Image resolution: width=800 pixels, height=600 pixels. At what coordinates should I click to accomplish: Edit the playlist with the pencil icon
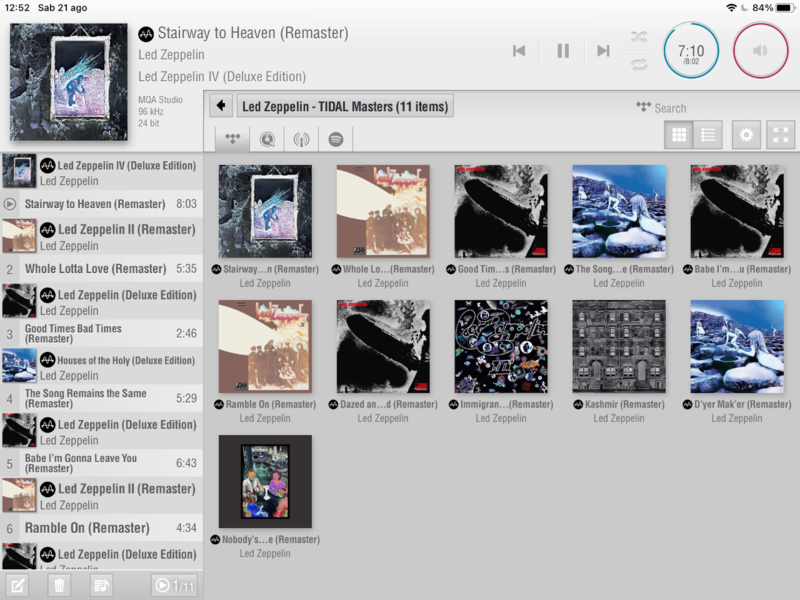coord(18,586)
